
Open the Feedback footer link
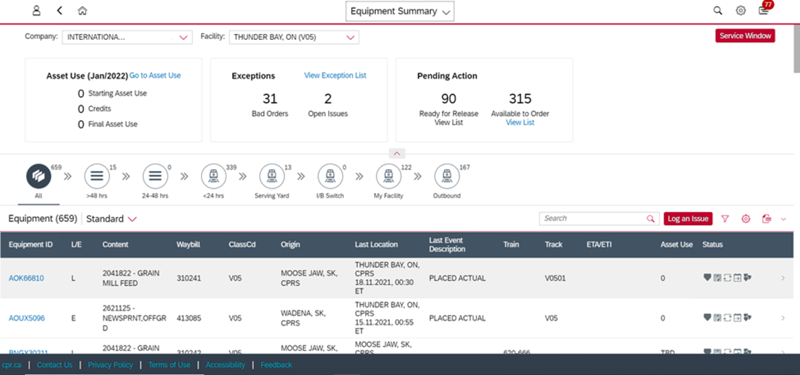coord(276,365)
